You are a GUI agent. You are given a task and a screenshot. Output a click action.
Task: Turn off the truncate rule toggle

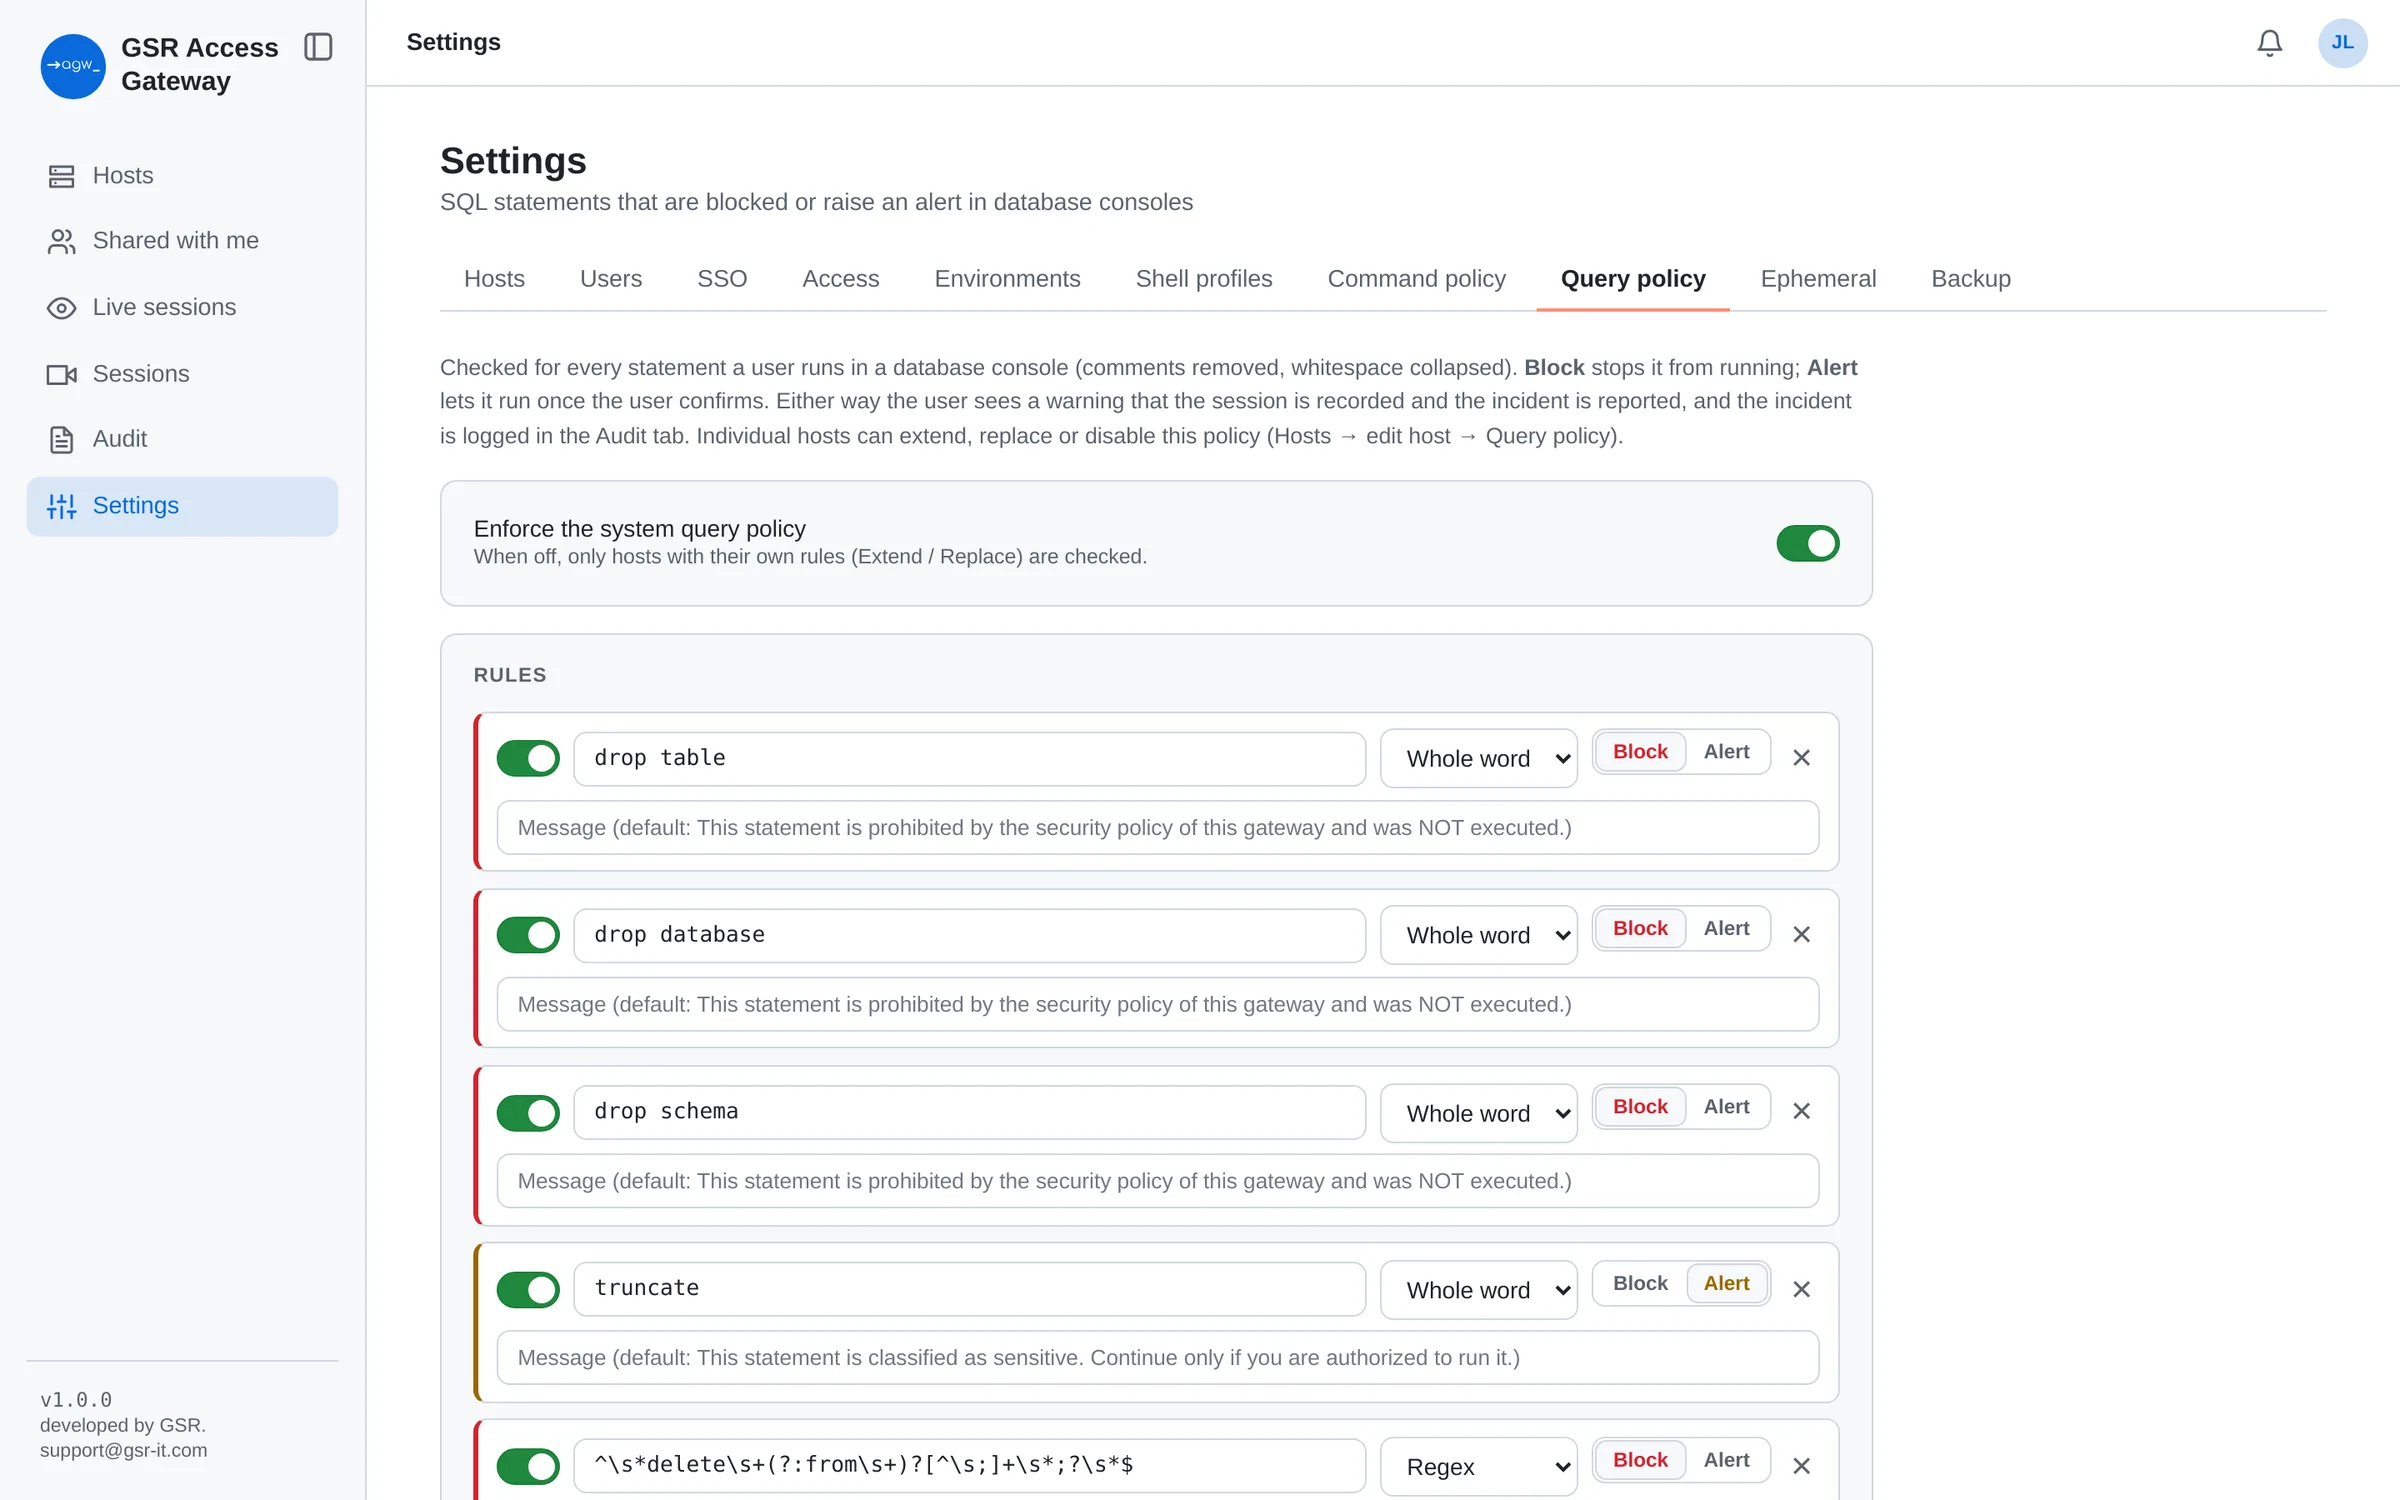[x=528, y=1290]
